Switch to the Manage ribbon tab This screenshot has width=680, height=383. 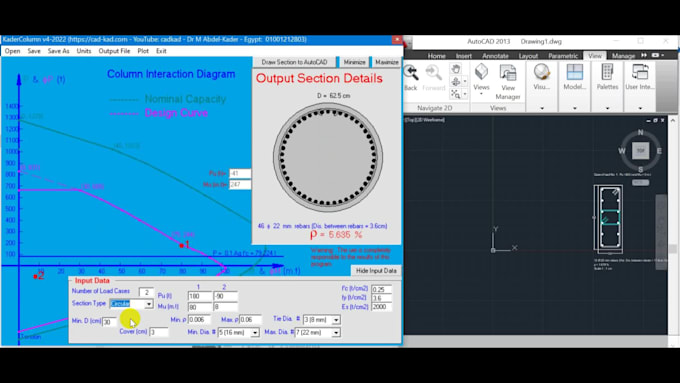(623, 56)
